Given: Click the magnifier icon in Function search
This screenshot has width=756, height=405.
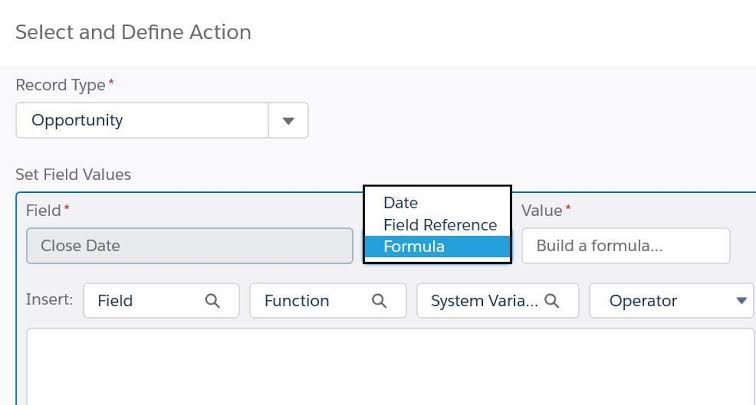Looking at the screenshot, I should point(379,301).
